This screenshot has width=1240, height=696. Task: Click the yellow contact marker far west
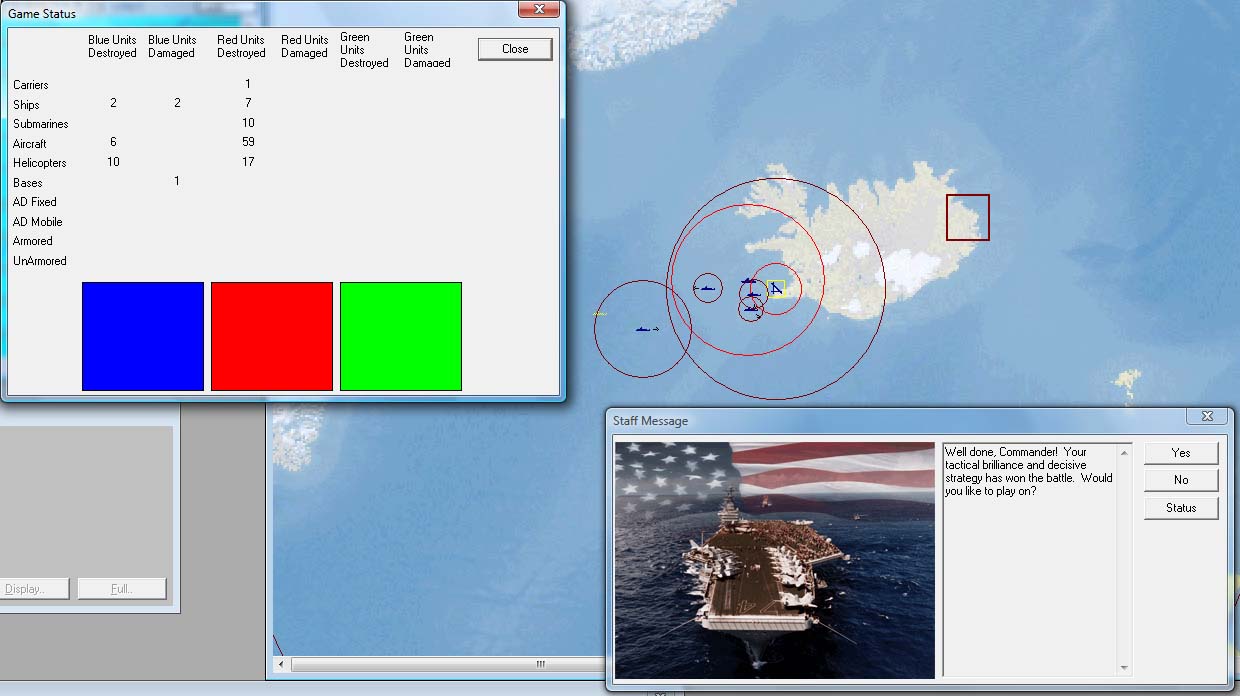pos(599,314)
